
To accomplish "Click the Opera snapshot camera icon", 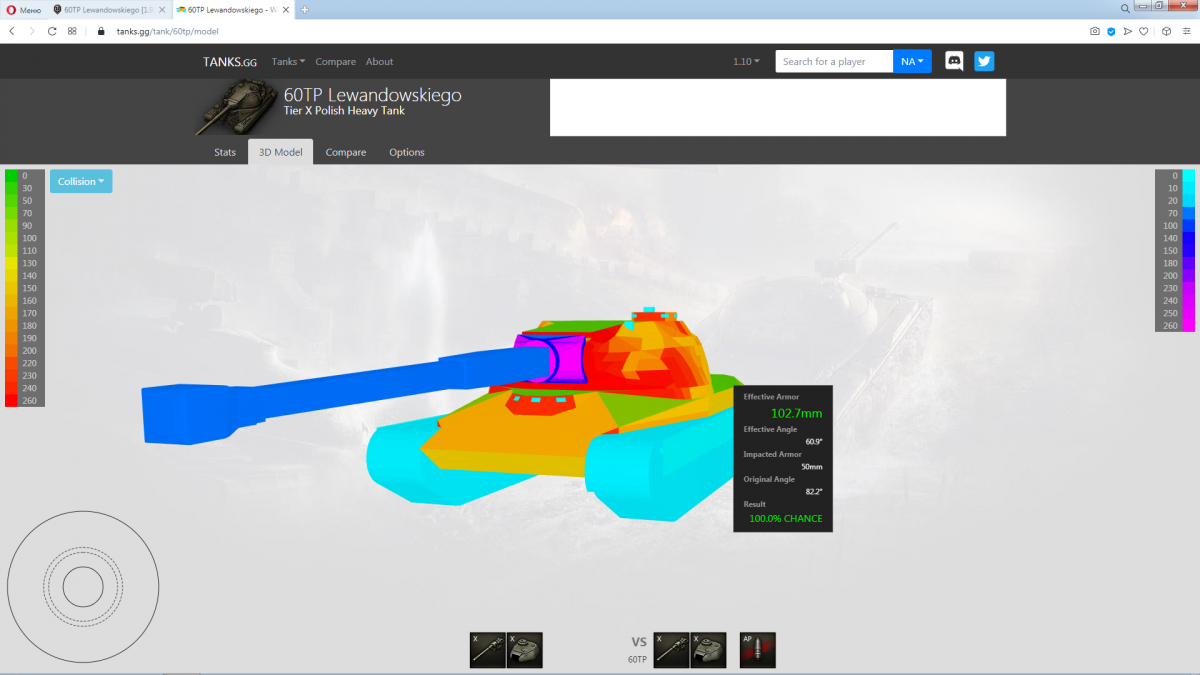I will pyautogui.click(x=1095, y=31).
